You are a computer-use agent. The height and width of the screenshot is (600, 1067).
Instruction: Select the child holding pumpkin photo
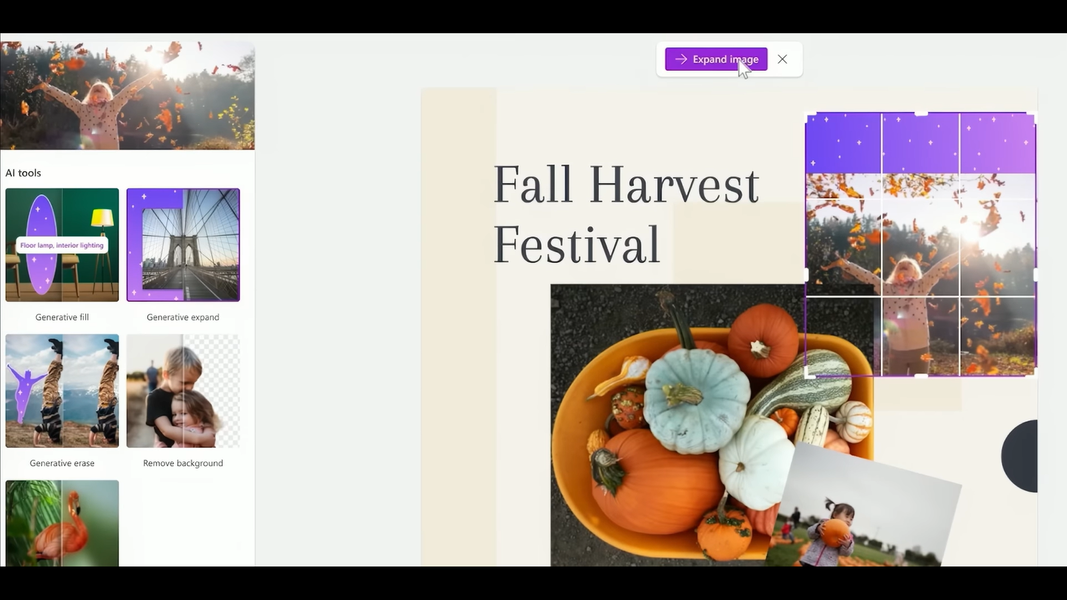(x=864, y=507)
